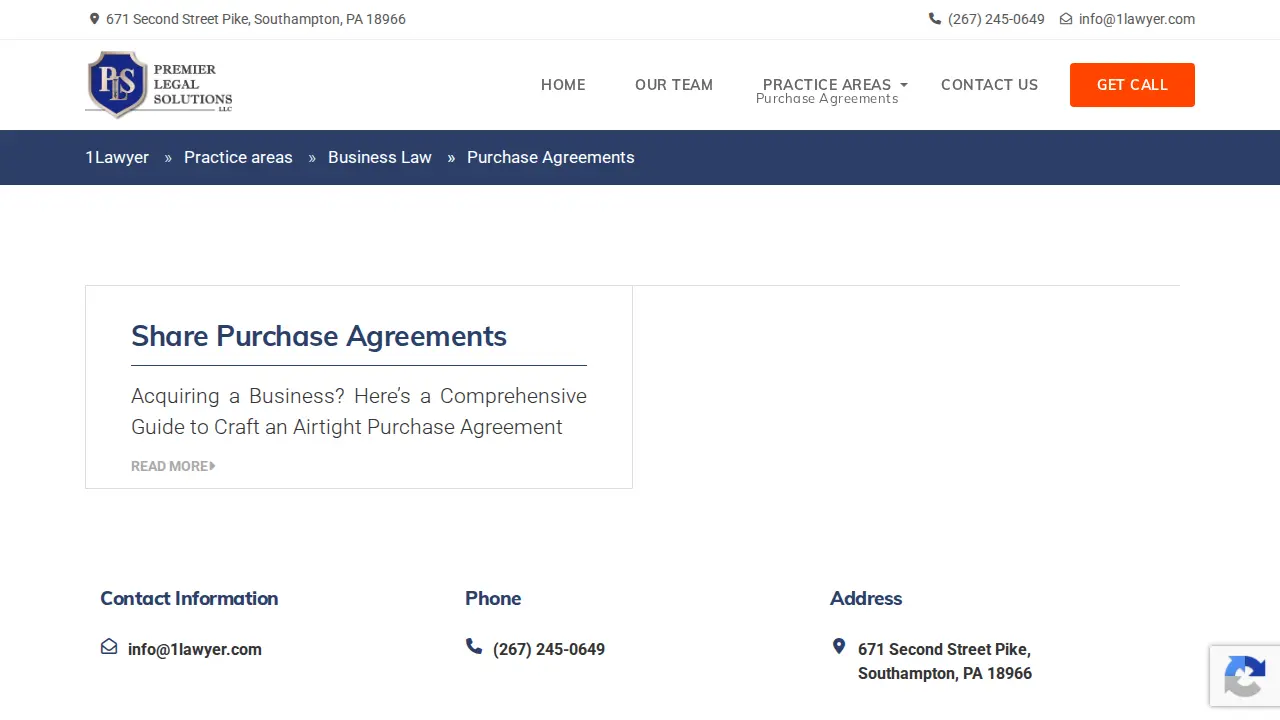Click the Purchase Agreements submenu text under nav
Screen dimensions: 1280x720
point(827,99)
